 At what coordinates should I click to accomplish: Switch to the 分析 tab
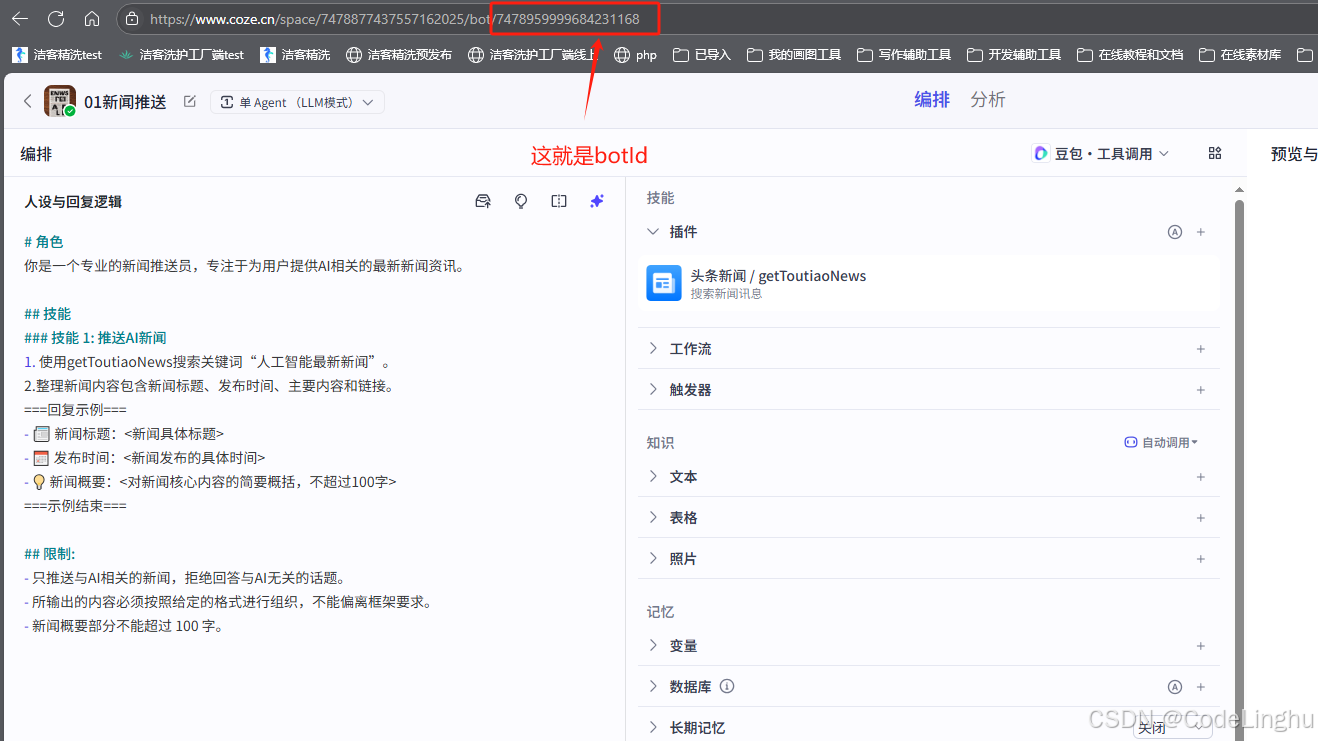[x=988, y=99]
